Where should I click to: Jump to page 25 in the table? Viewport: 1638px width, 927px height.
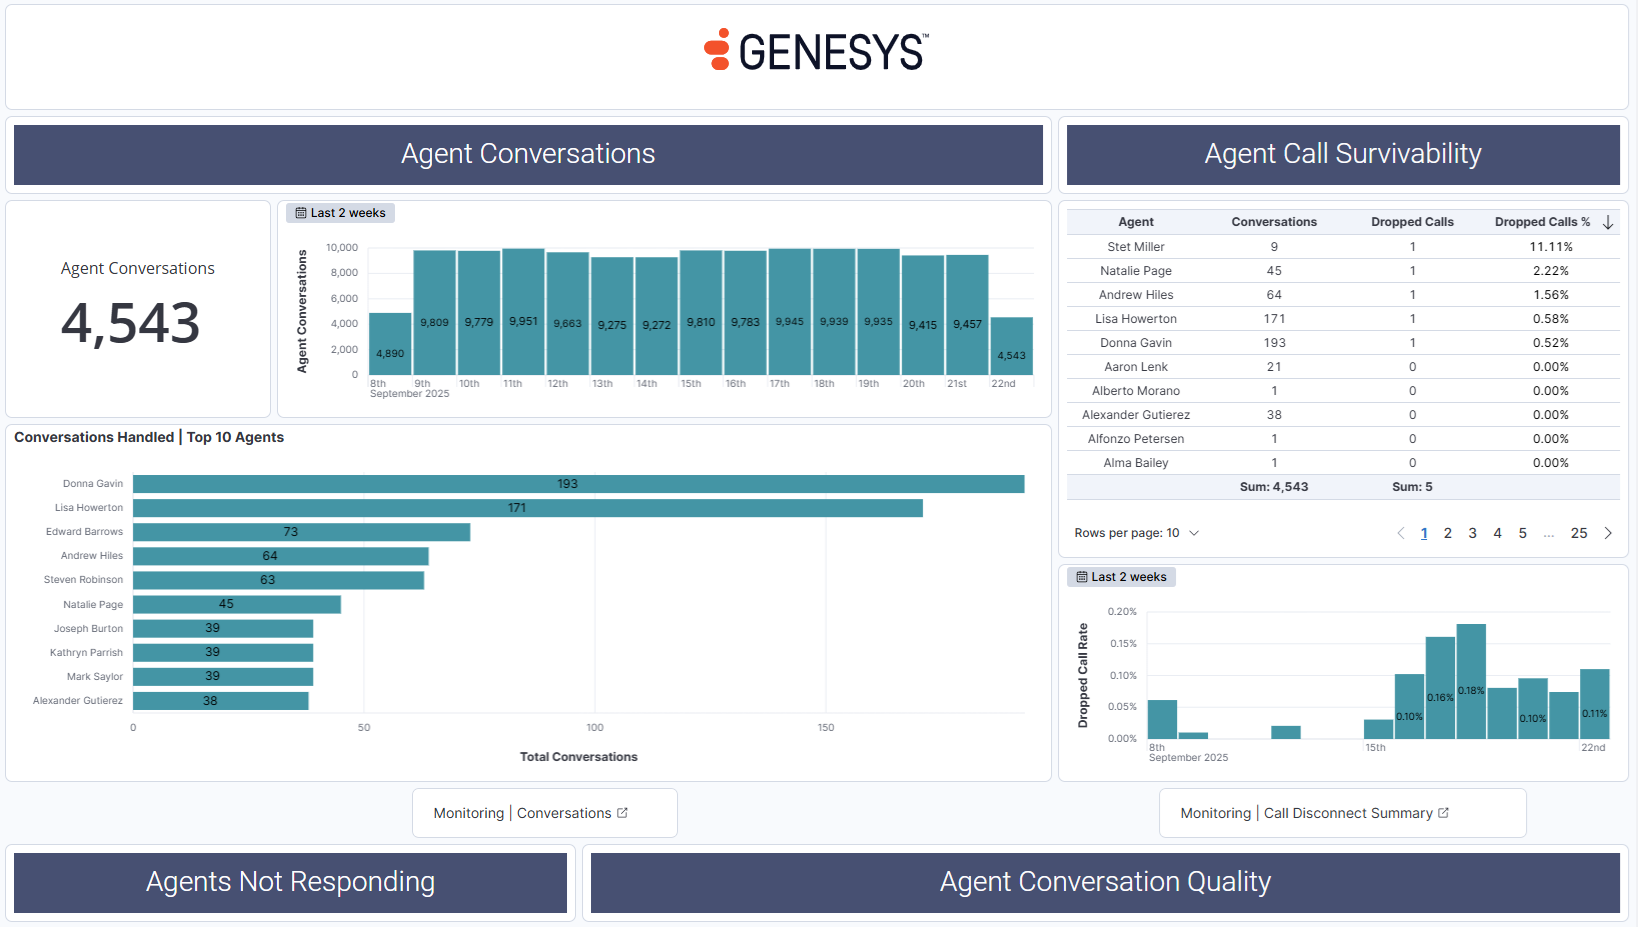coord(1578,533)
